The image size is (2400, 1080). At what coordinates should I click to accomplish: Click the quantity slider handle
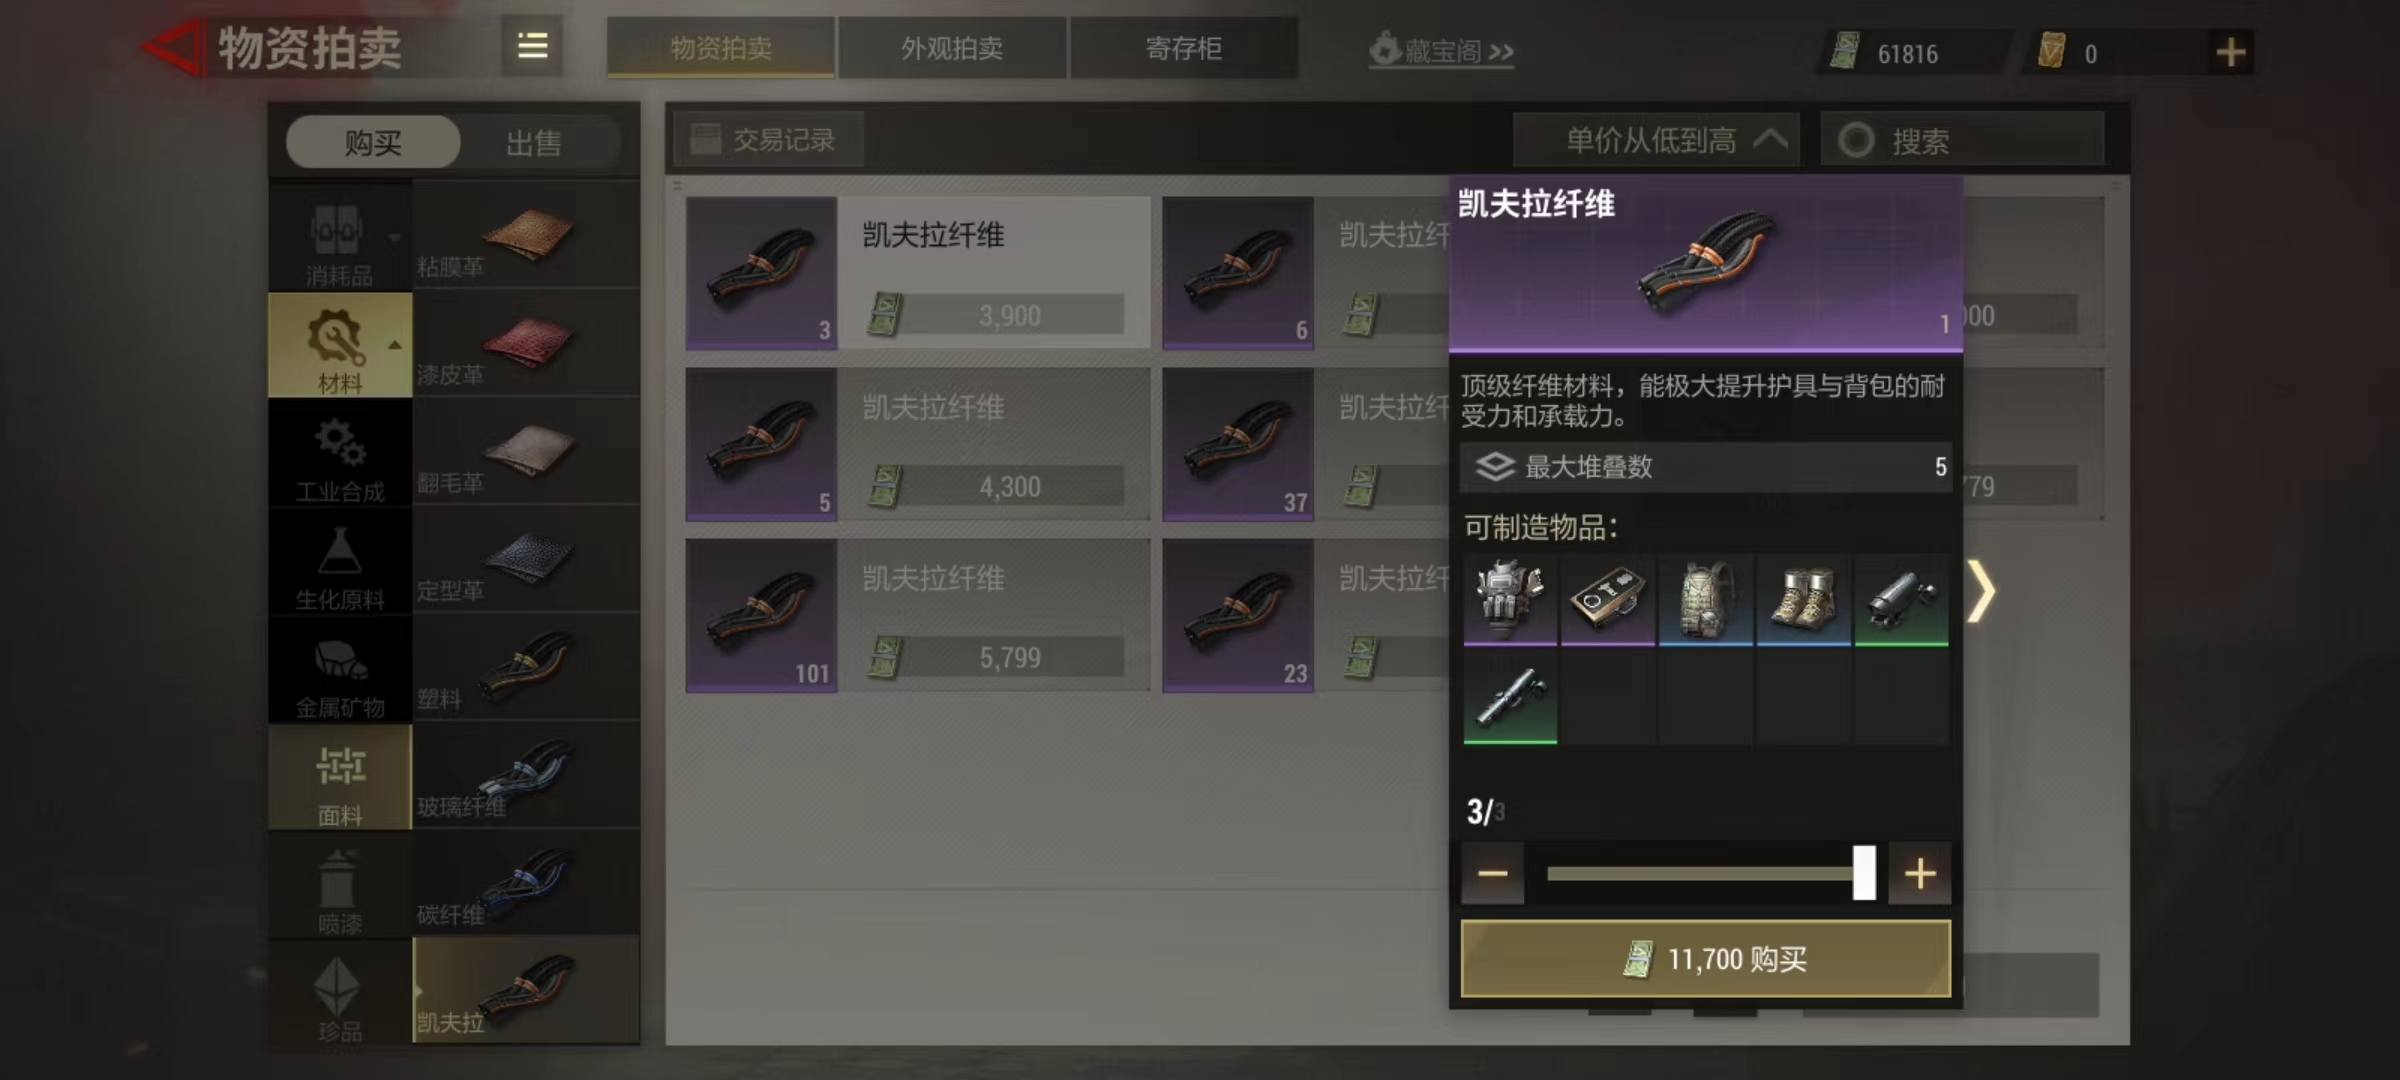point(1864,873)
